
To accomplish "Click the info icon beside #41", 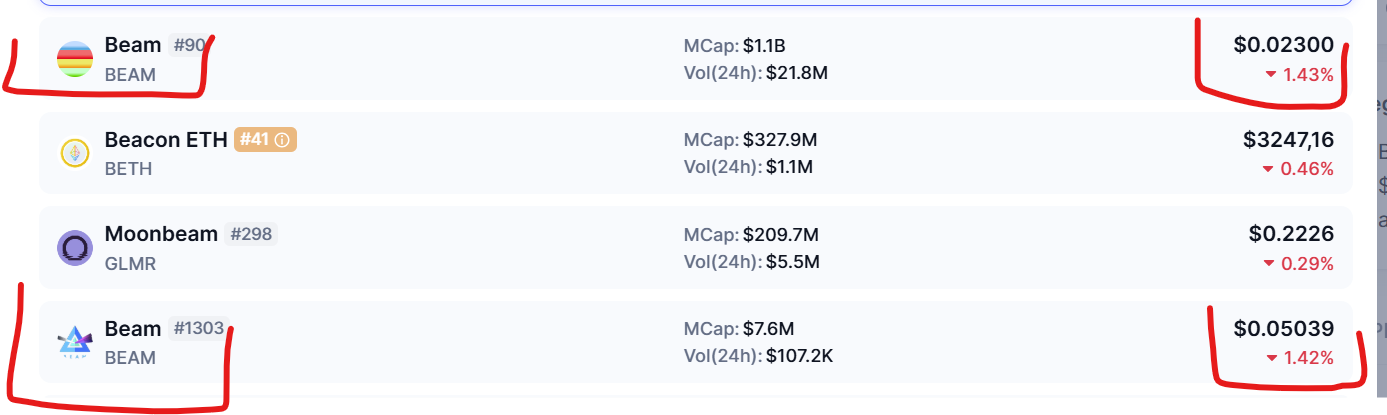I will pos(282,140).
